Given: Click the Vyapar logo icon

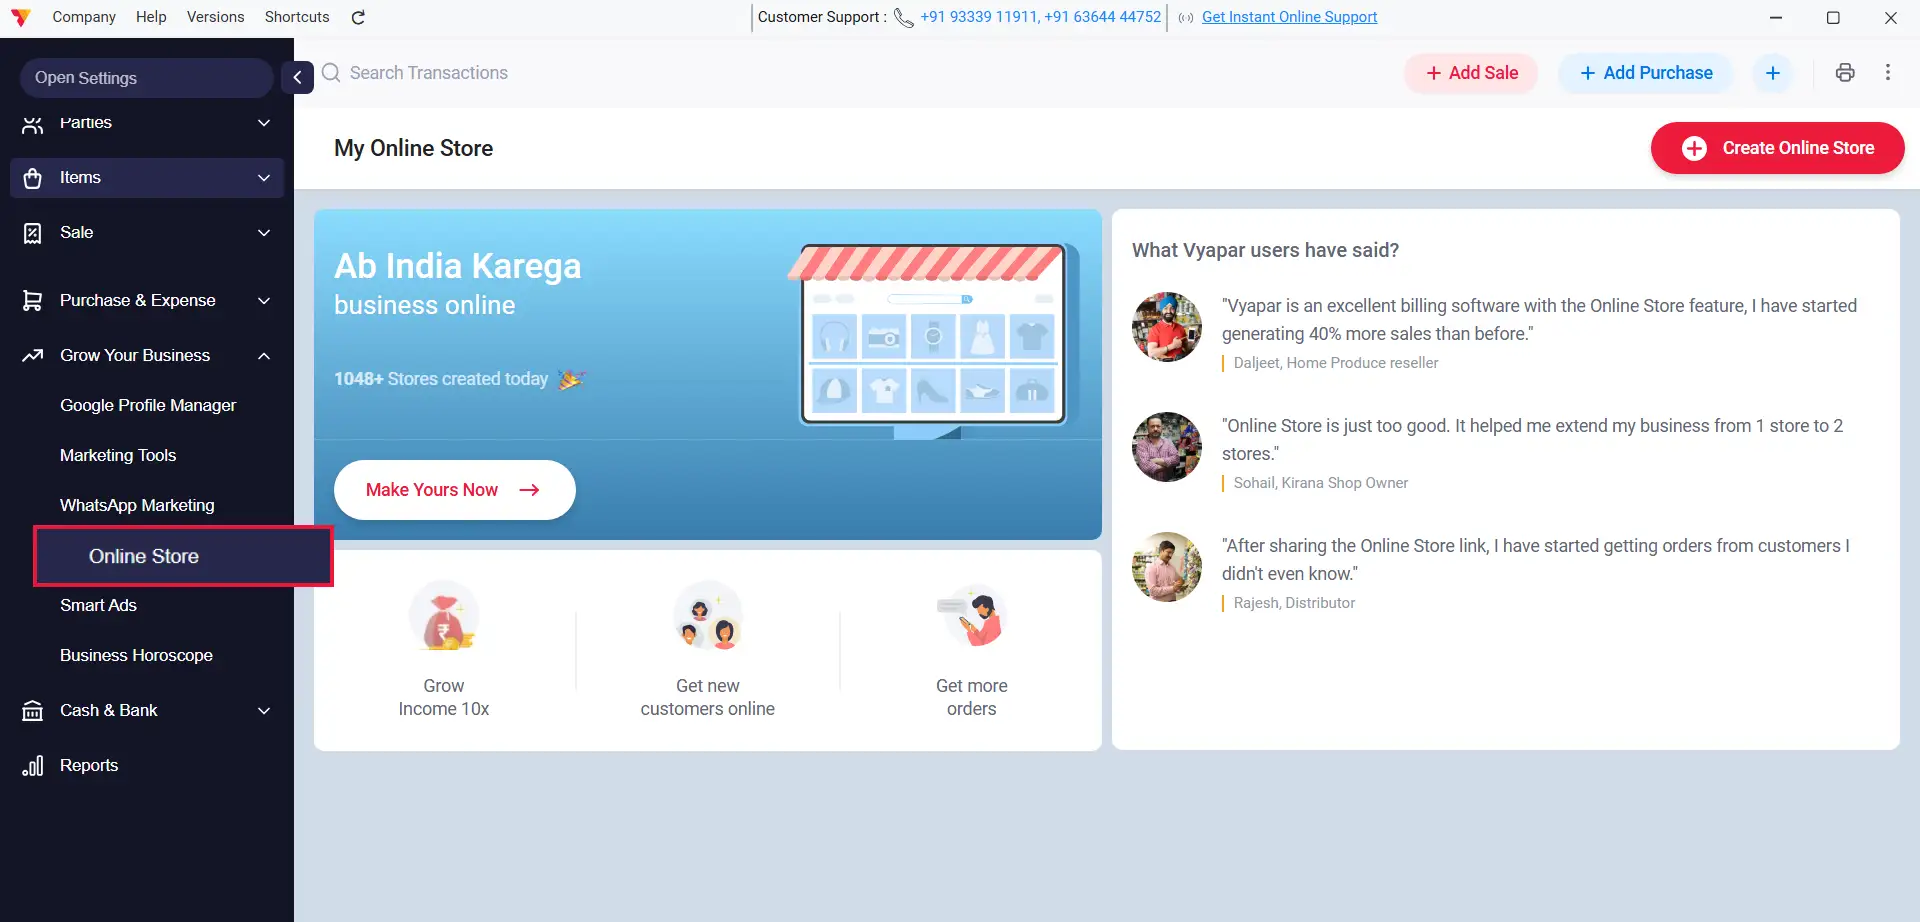Looking at the screenshot, I should click(20, 17).
